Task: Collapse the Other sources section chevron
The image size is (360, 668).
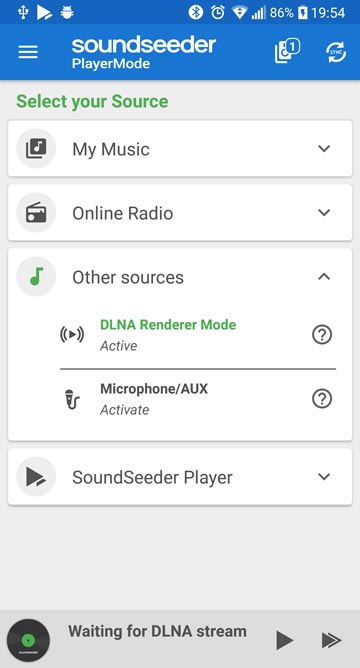Action: tap(324, 276)
